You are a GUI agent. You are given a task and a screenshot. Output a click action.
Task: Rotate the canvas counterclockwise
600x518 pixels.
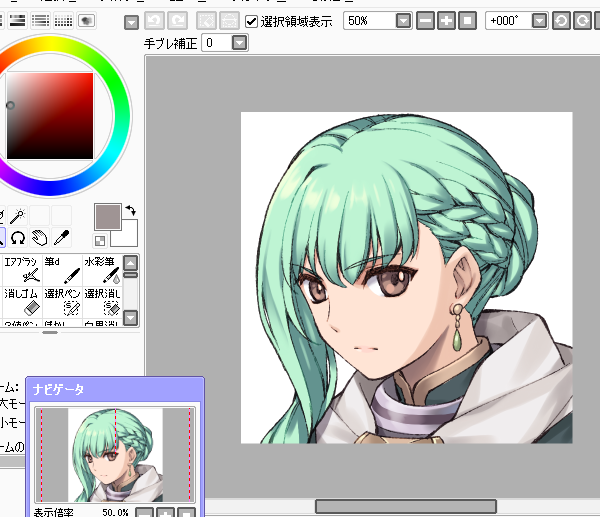[561, 21]
